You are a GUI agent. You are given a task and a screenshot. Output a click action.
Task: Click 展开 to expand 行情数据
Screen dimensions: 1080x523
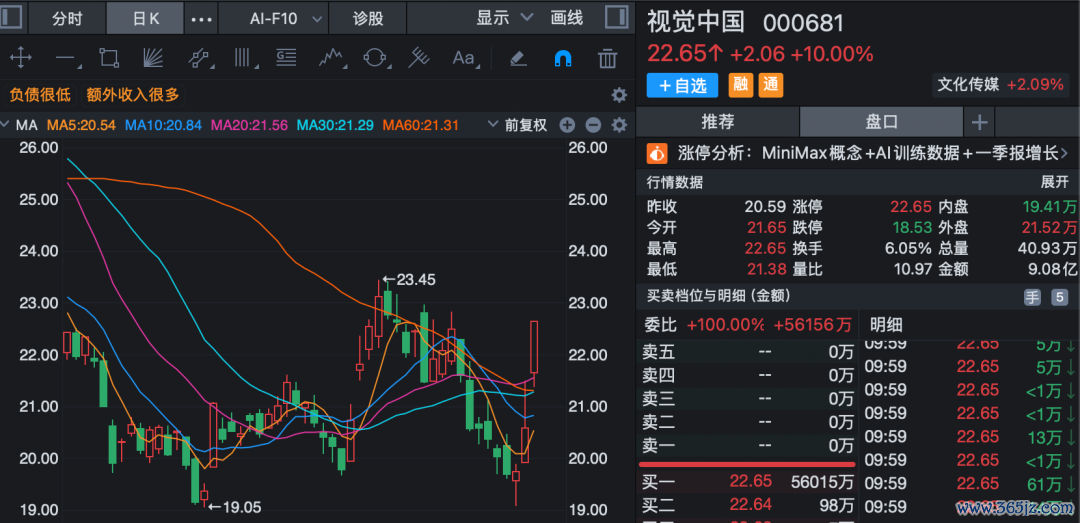point(1054,183)
